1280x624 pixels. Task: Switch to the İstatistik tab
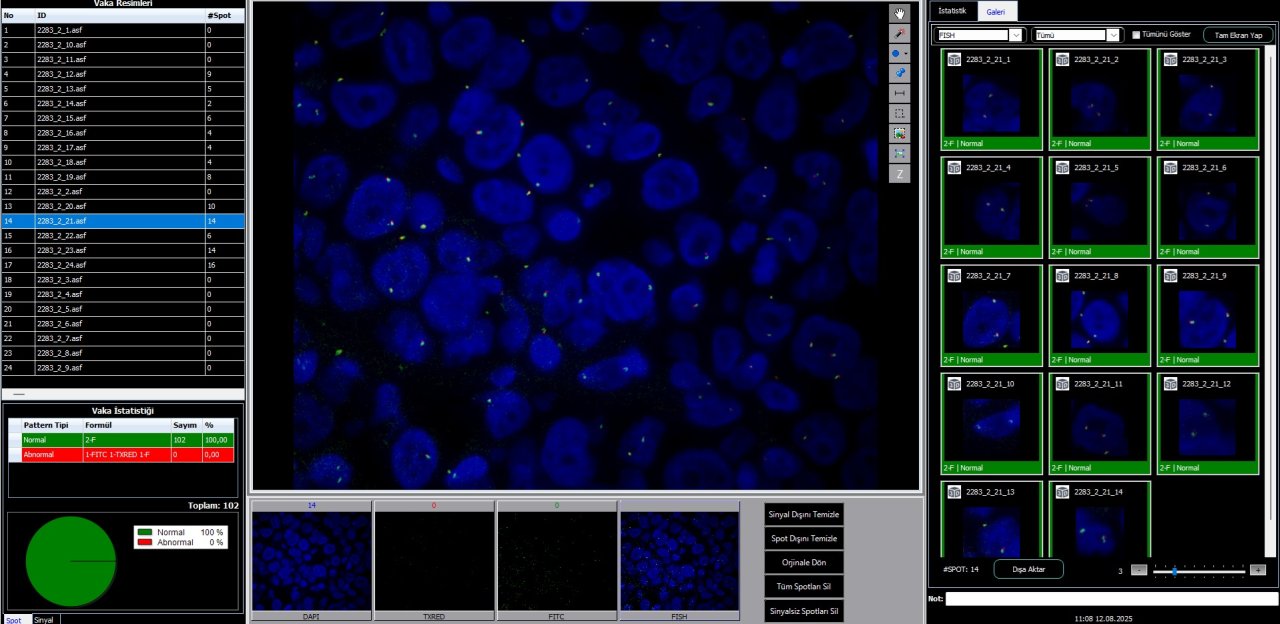pyautogui.click(x=951, y=11)
